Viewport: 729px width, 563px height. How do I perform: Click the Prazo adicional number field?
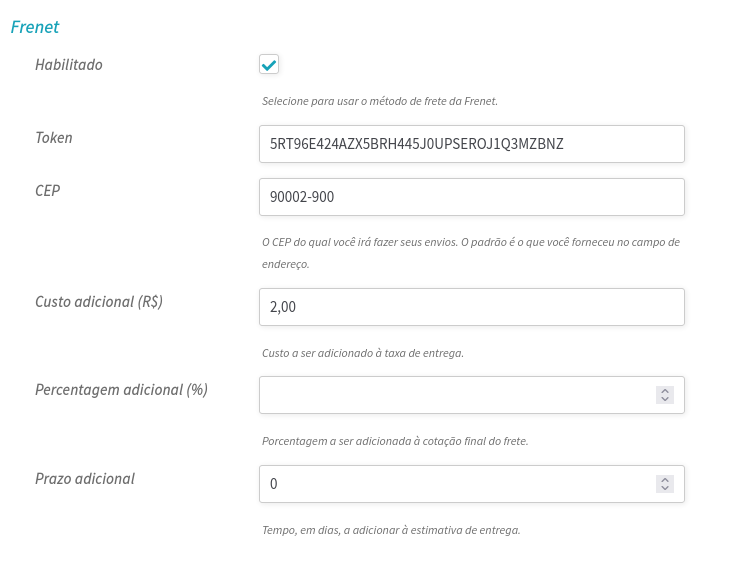(455, 483)
